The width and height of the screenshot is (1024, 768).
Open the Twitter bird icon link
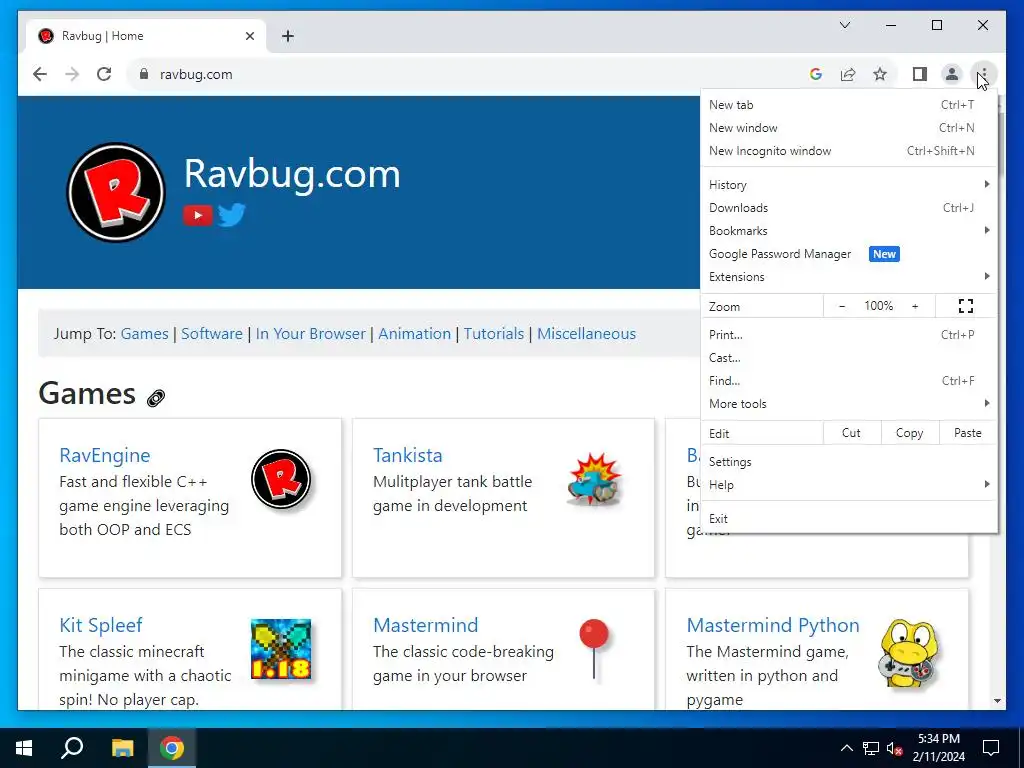(x=231, y=215)
